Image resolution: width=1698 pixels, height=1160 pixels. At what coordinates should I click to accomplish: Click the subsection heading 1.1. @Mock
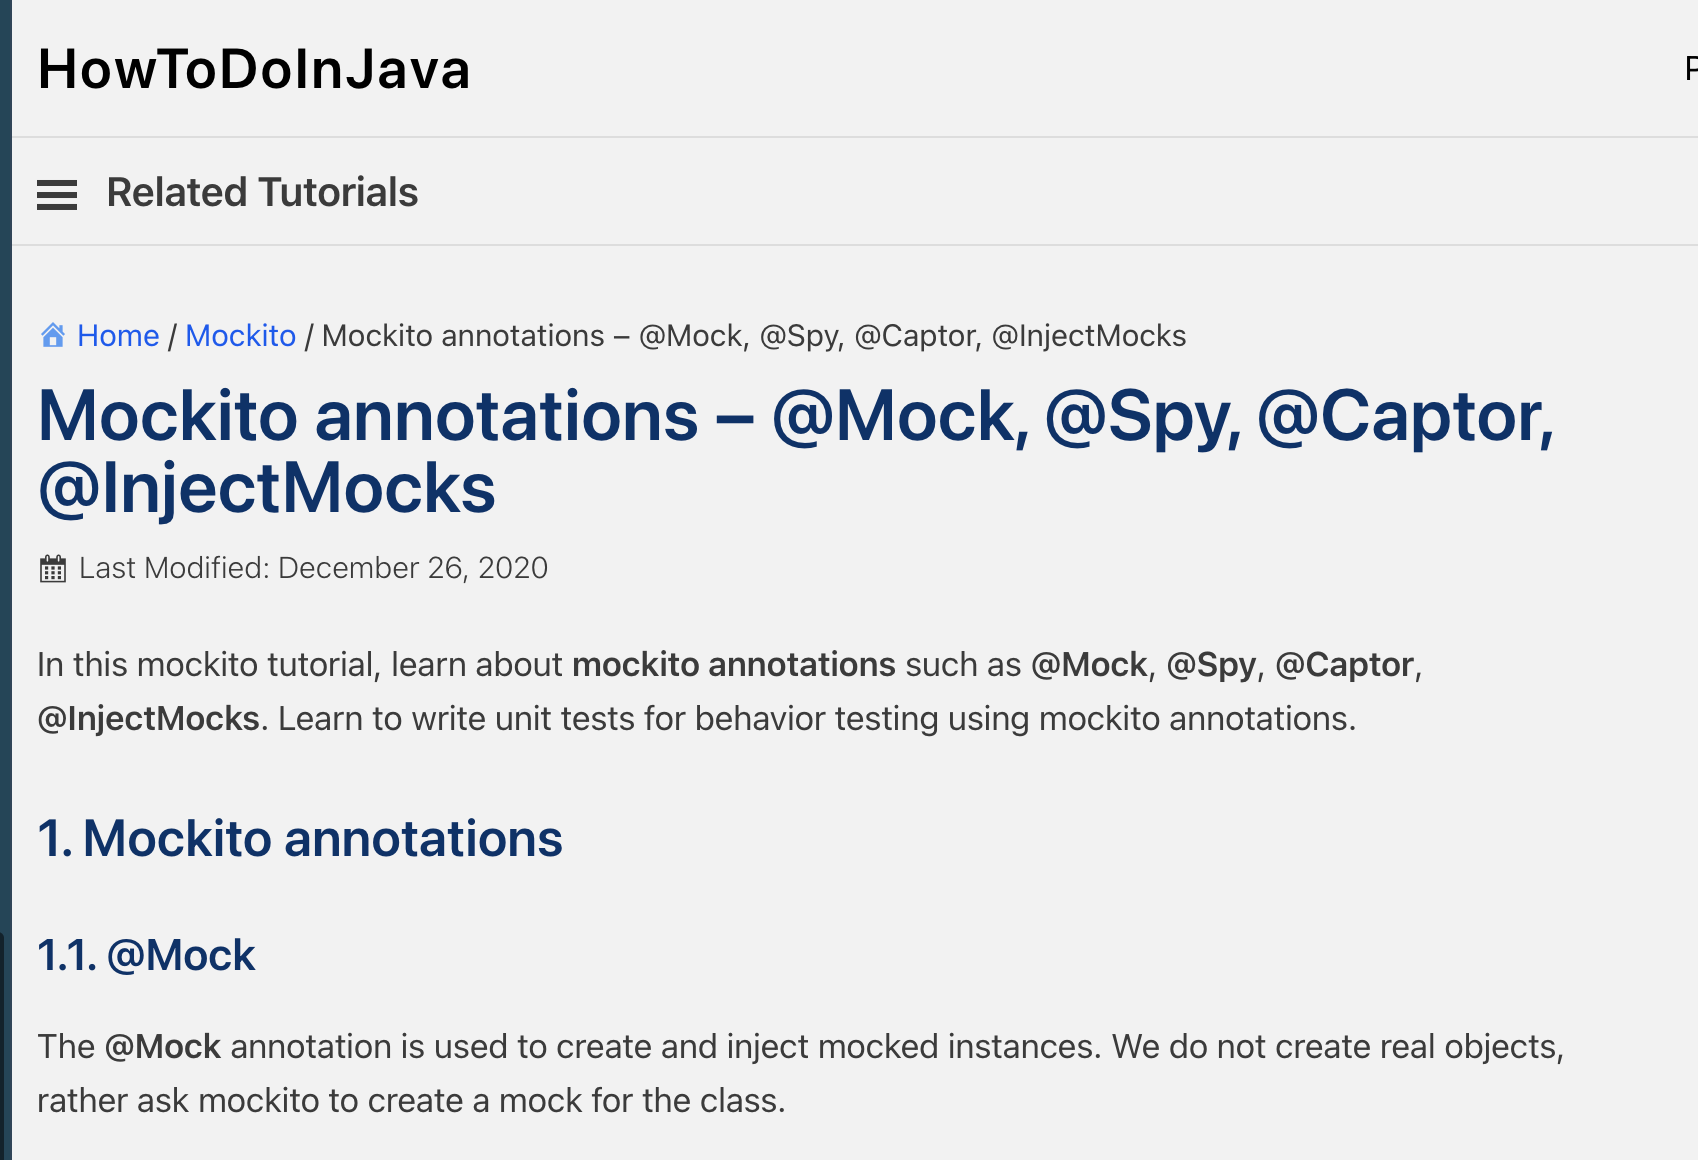coord(146,955)
